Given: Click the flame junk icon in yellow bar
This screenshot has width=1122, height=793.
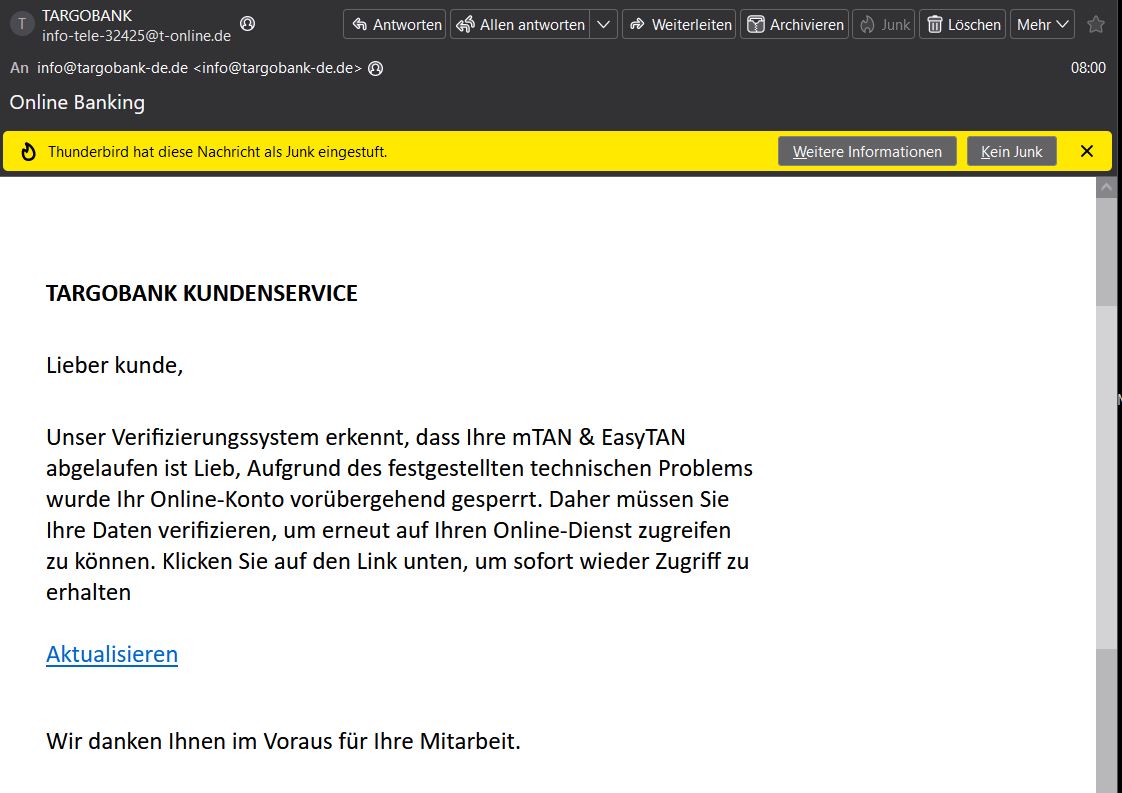Looking at the screenshot, I should tap(28, 152).
